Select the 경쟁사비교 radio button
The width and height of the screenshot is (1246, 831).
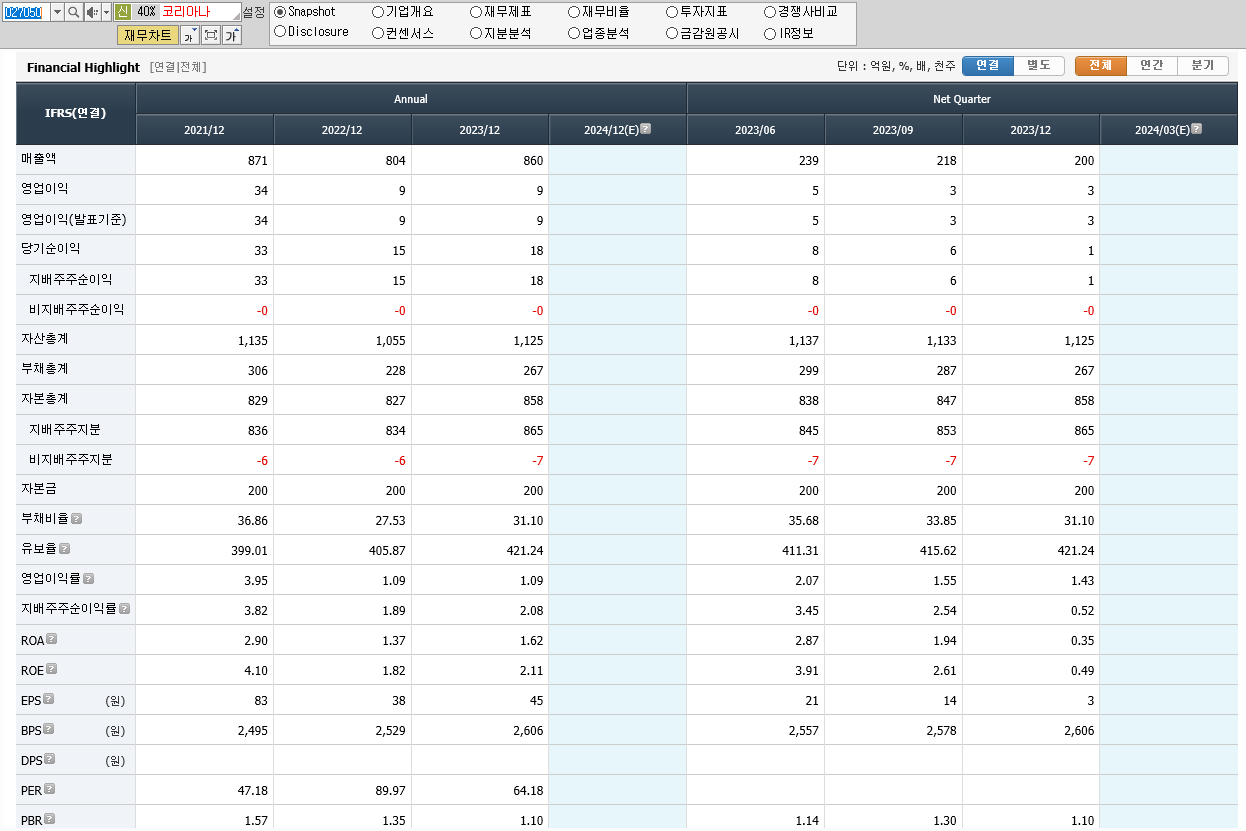770,12
